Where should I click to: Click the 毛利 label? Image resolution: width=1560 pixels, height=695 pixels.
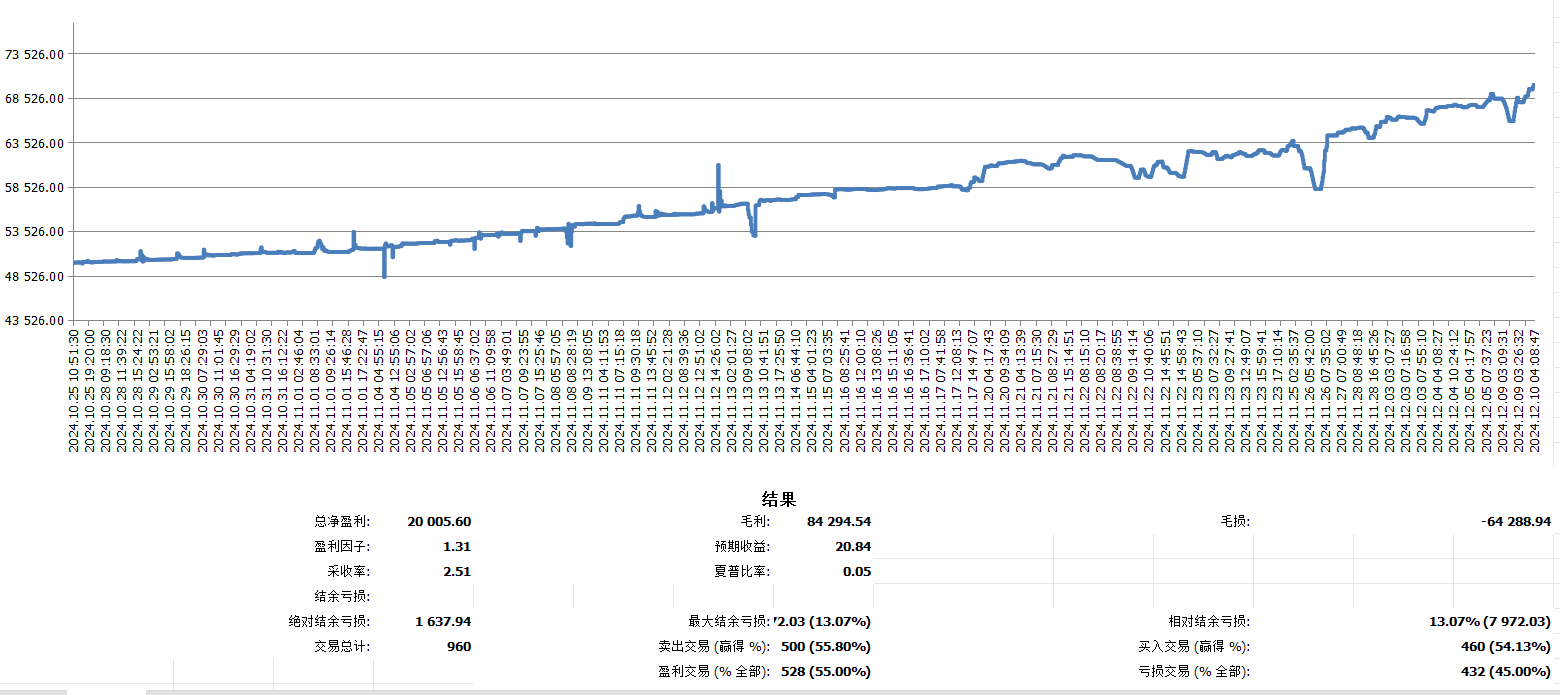coord(756,521)
